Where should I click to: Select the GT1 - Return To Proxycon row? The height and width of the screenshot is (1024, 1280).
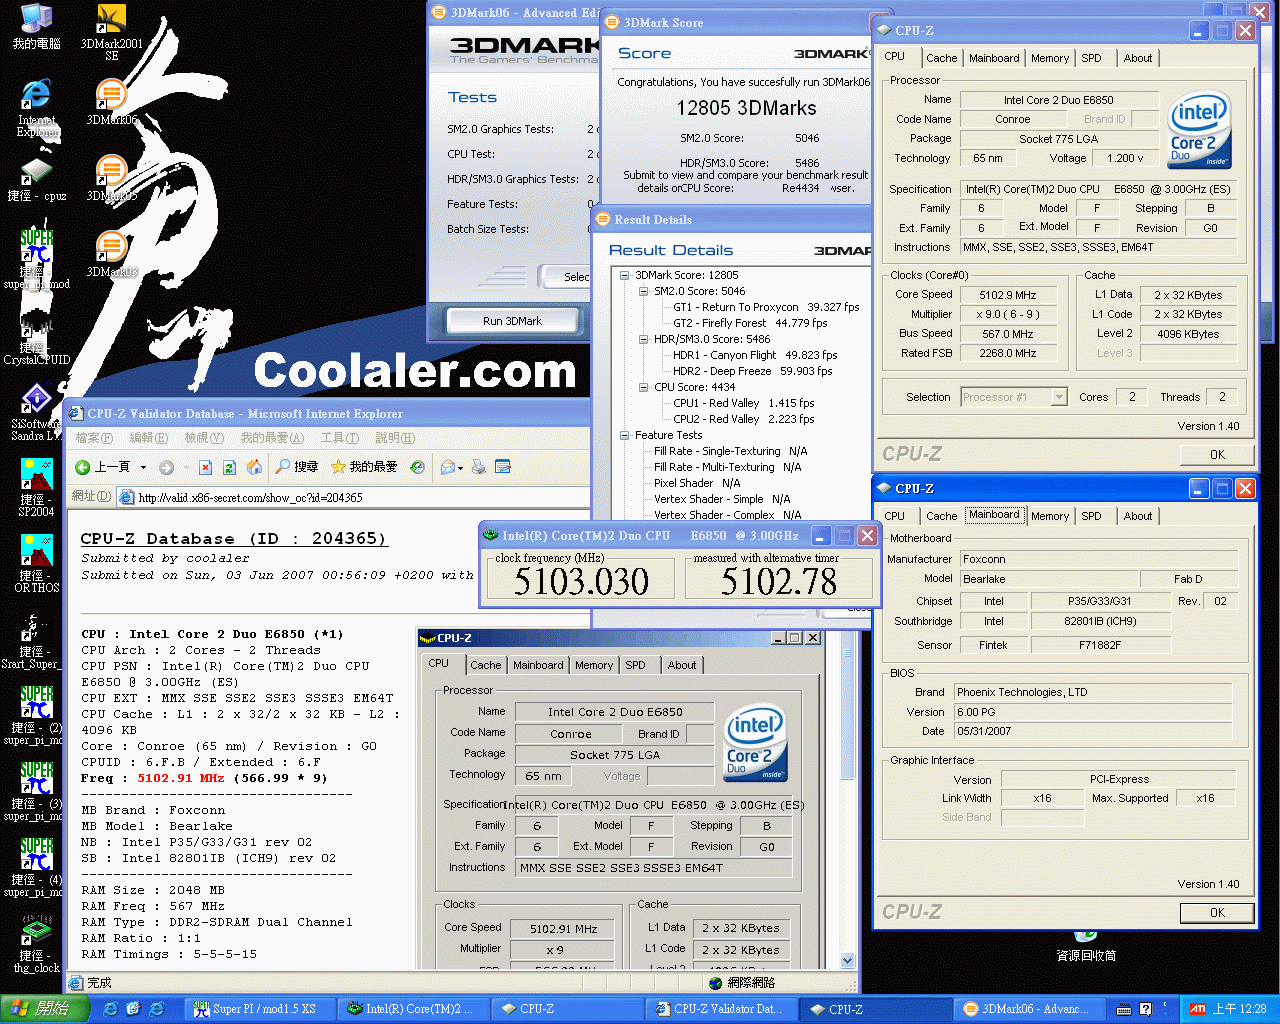(766, 307)
